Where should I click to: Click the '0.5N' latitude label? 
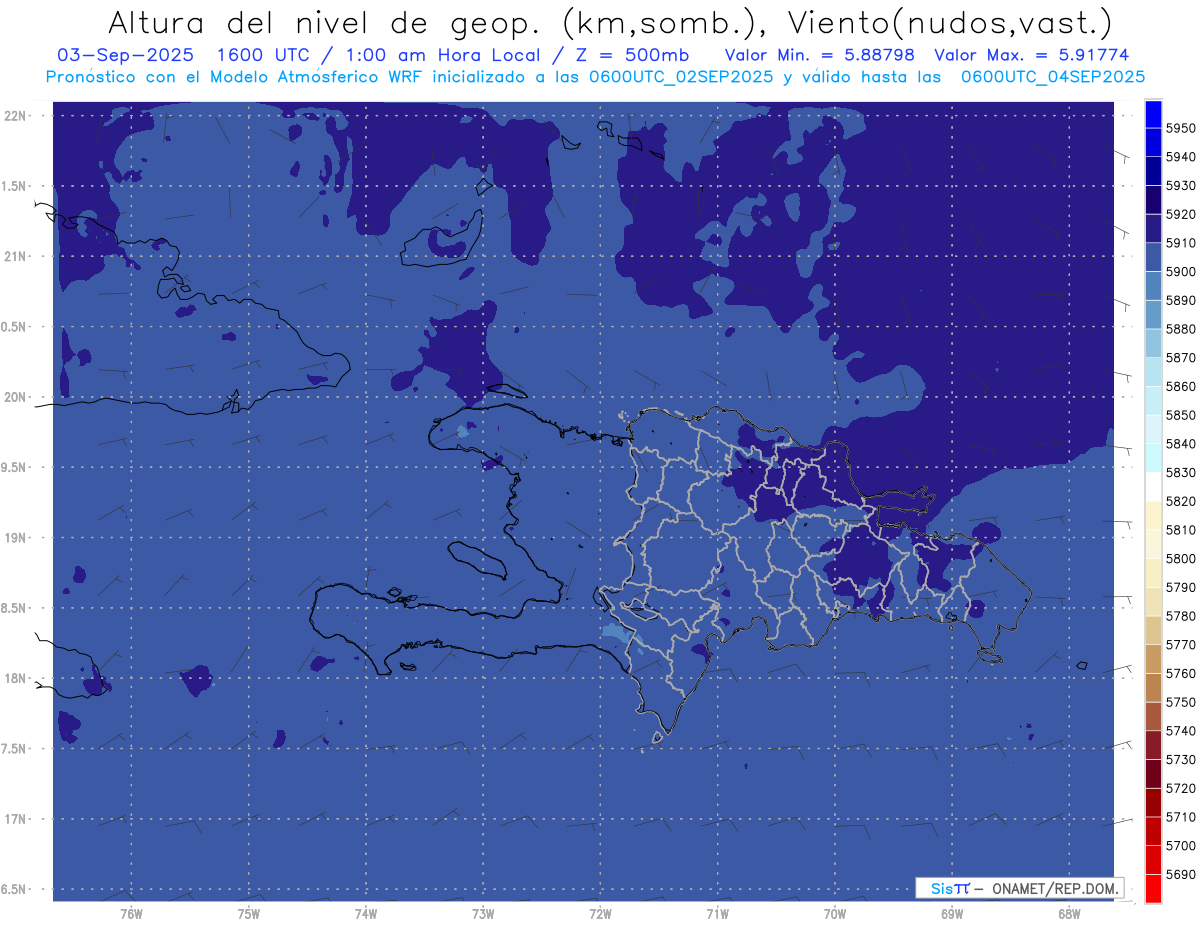click(x=15, y=327)
